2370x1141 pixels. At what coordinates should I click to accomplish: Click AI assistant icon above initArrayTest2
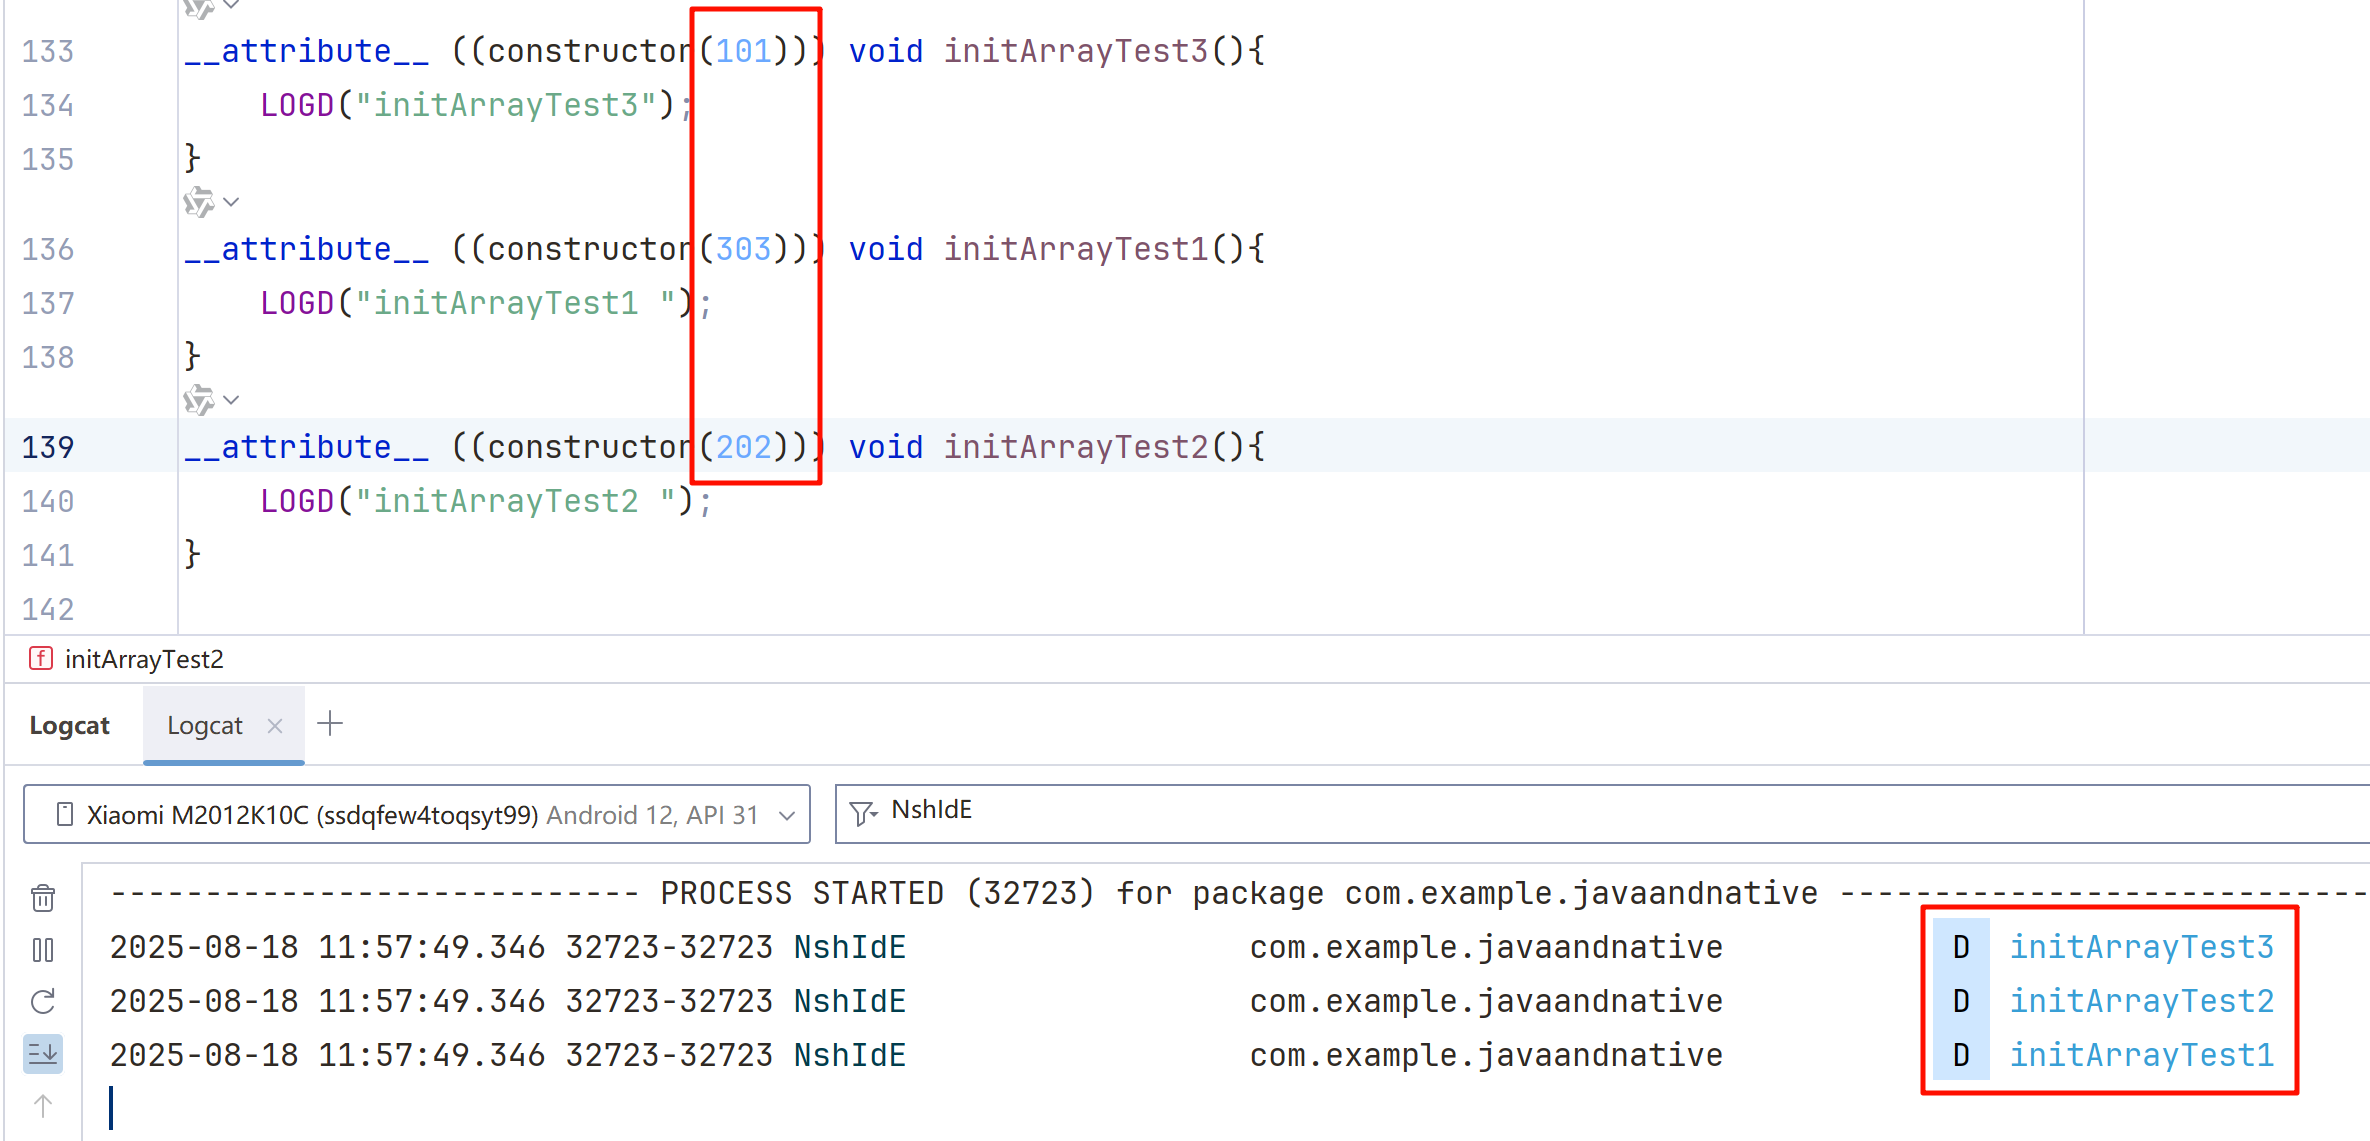tap(199, 400)
